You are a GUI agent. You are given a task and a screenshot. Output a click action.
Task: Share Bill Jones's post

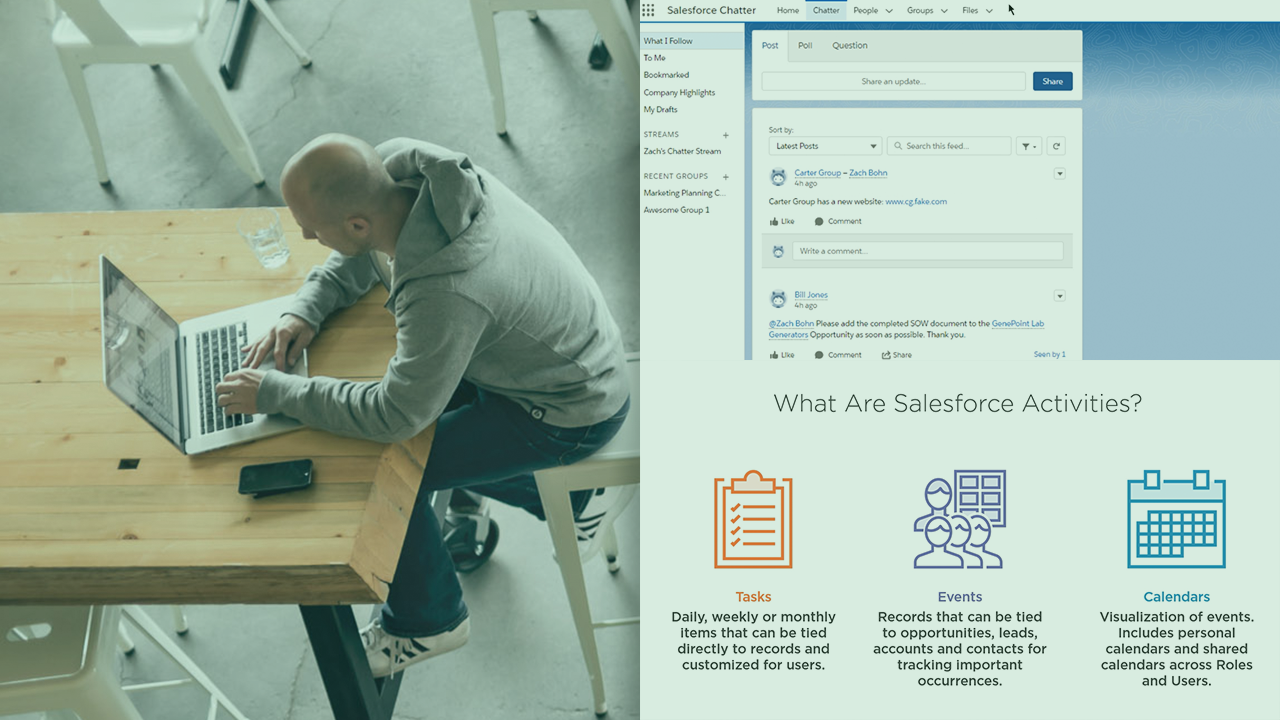coord(896,355)
